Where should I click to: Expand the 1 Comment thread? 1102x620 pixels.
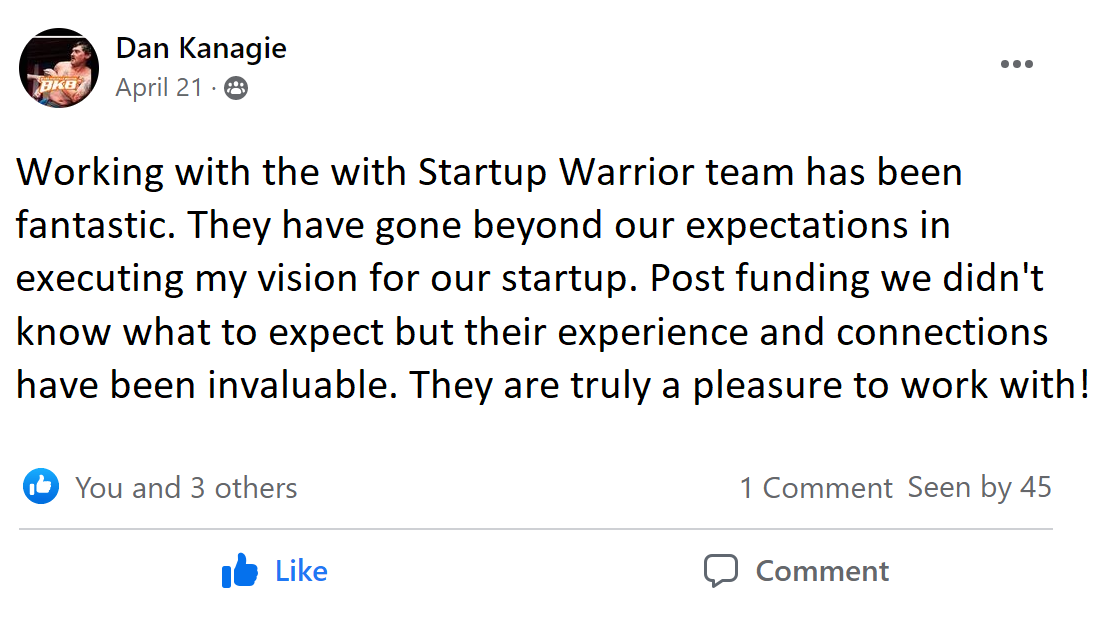[x=815, y=488]
